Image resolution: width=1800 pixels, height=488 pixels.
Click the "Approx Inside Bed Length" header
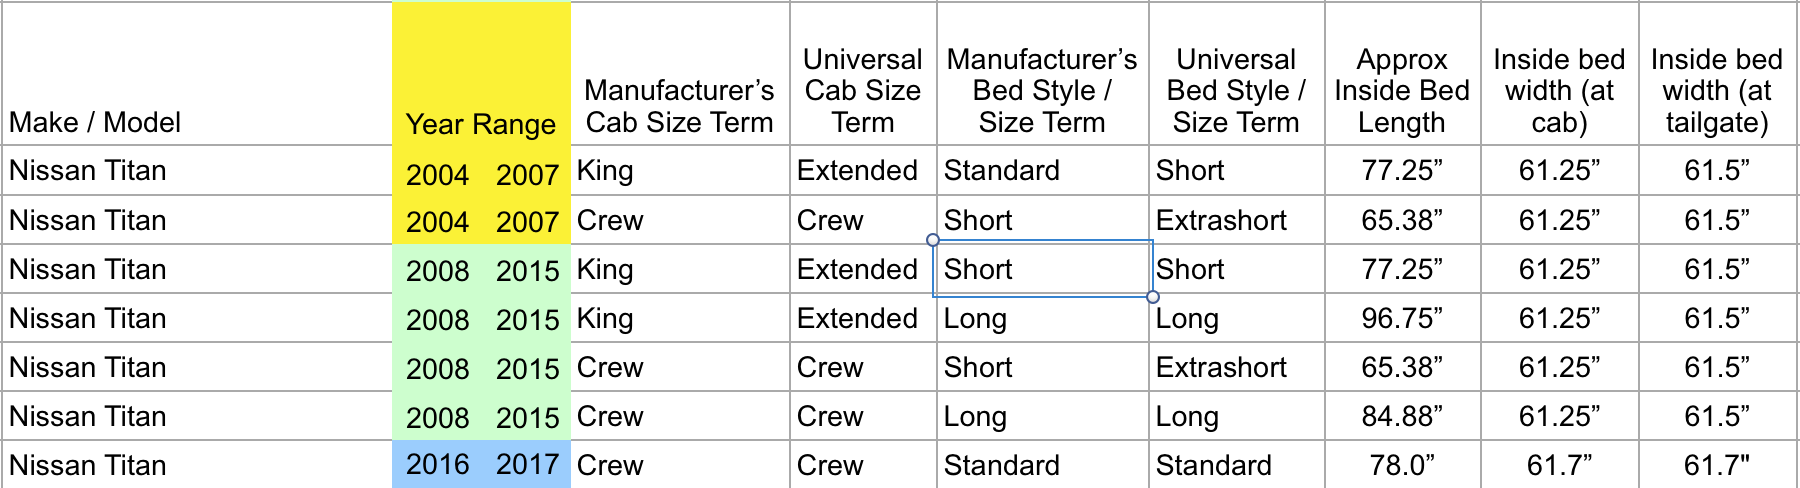pos(1401,91)
